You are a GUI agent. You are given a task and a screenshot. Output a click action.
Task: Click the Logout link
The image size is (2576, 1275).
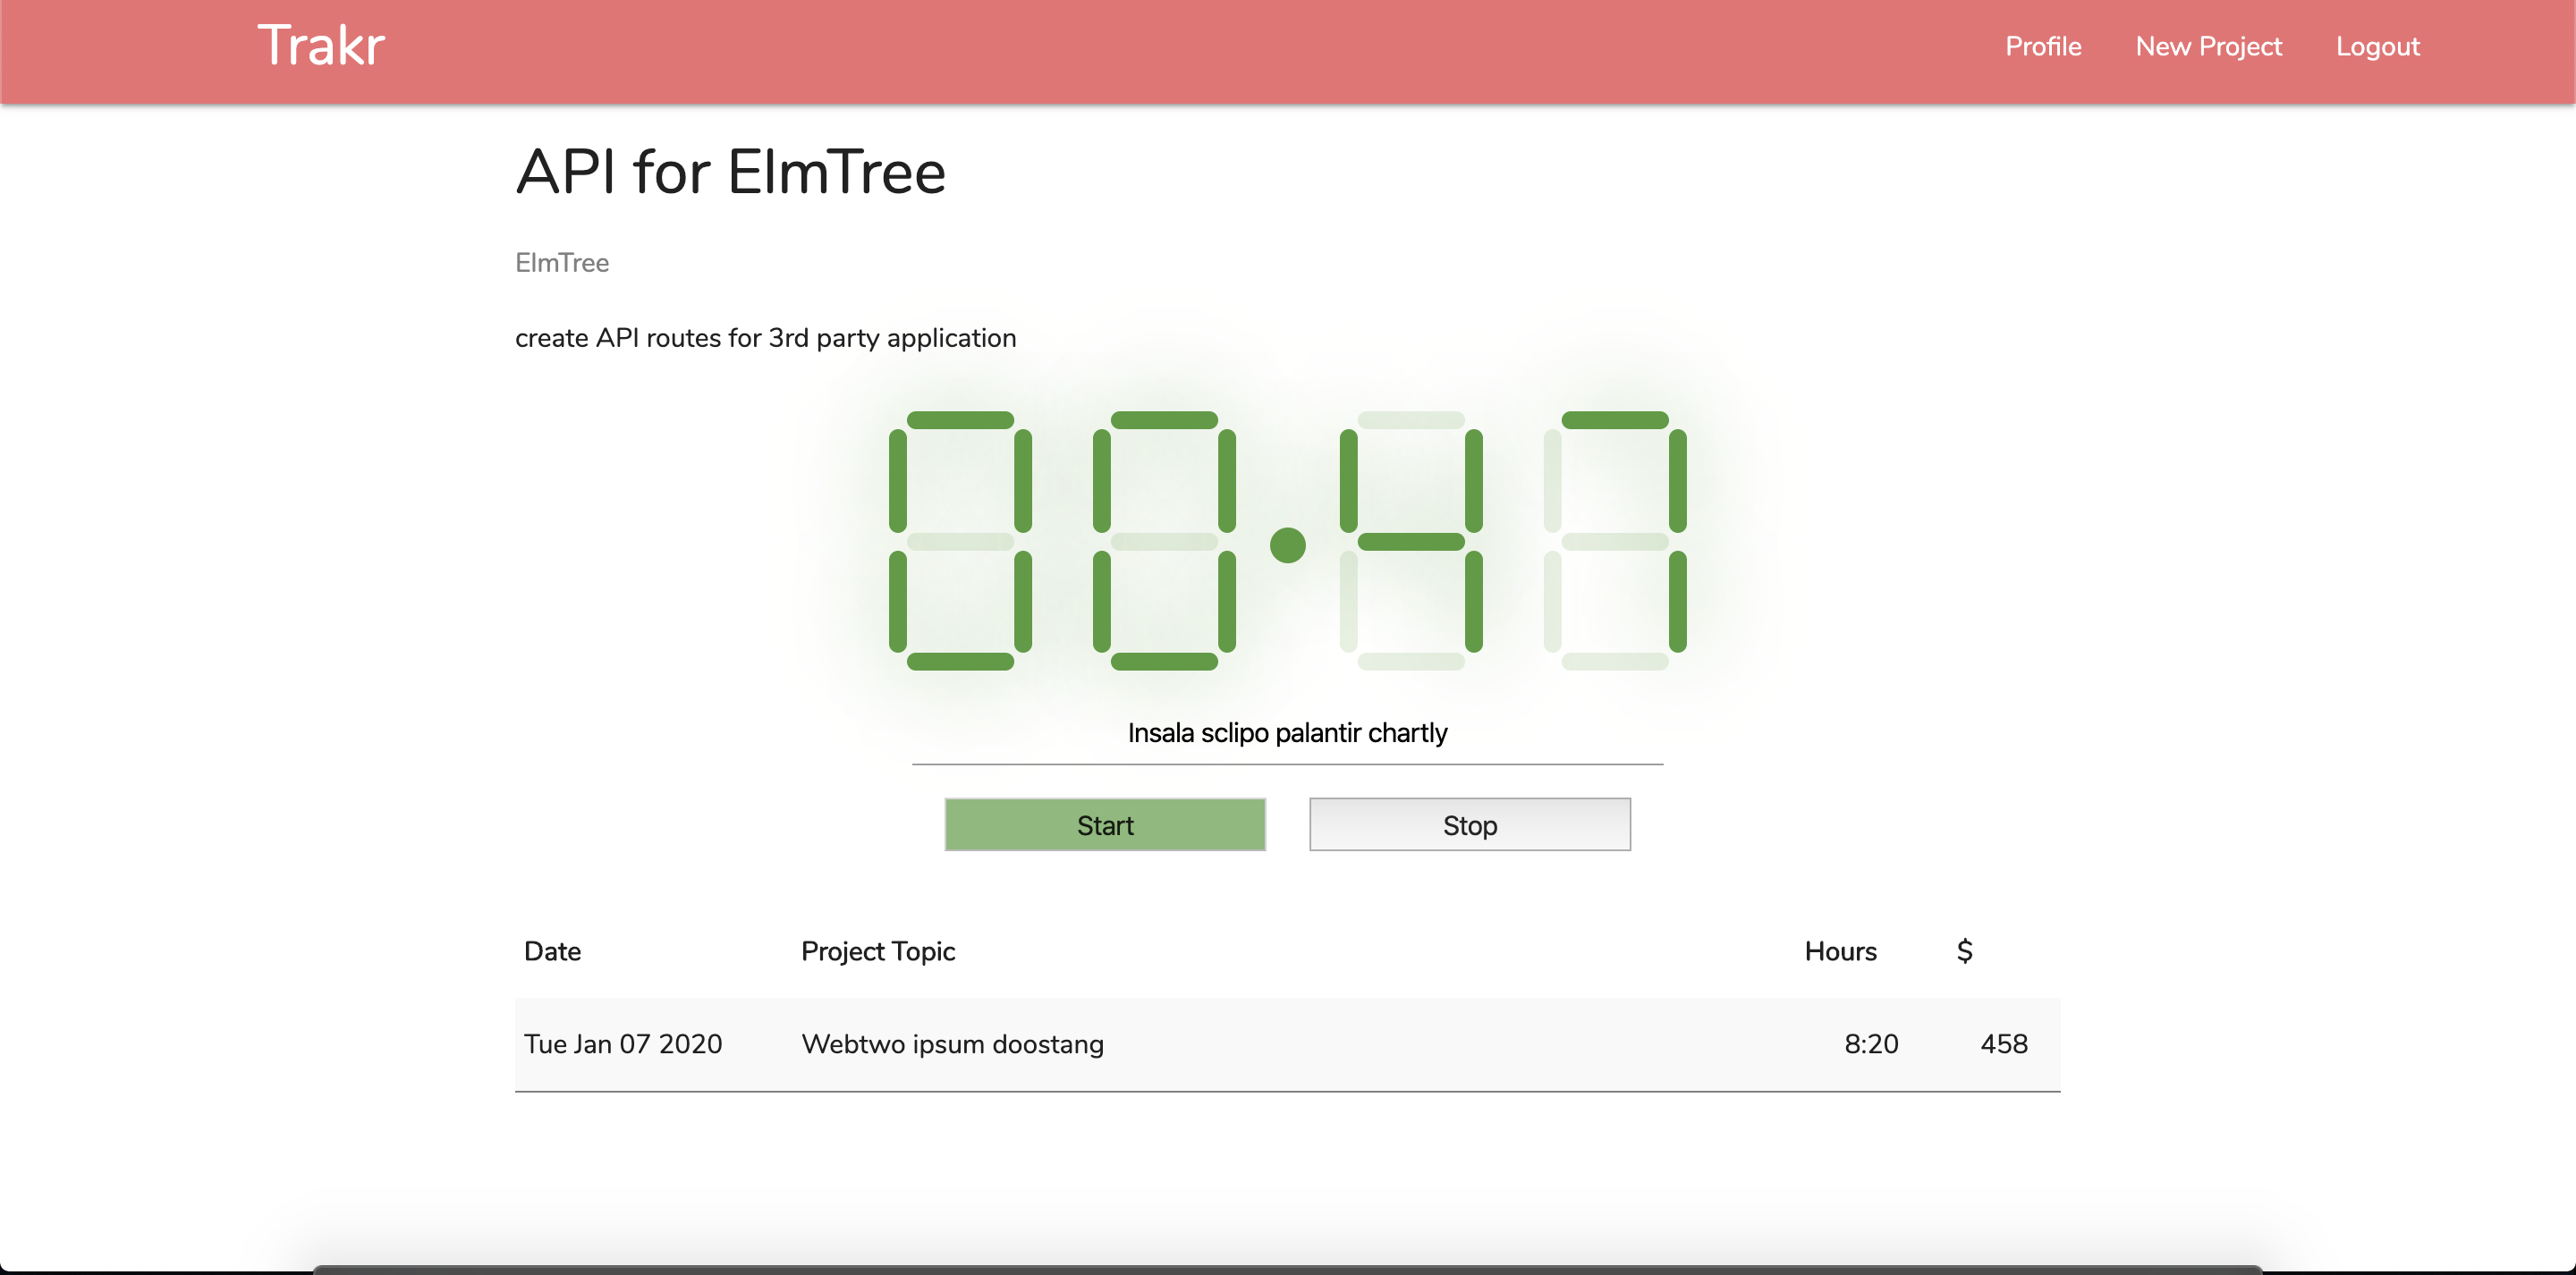[x=2378, y=46]
